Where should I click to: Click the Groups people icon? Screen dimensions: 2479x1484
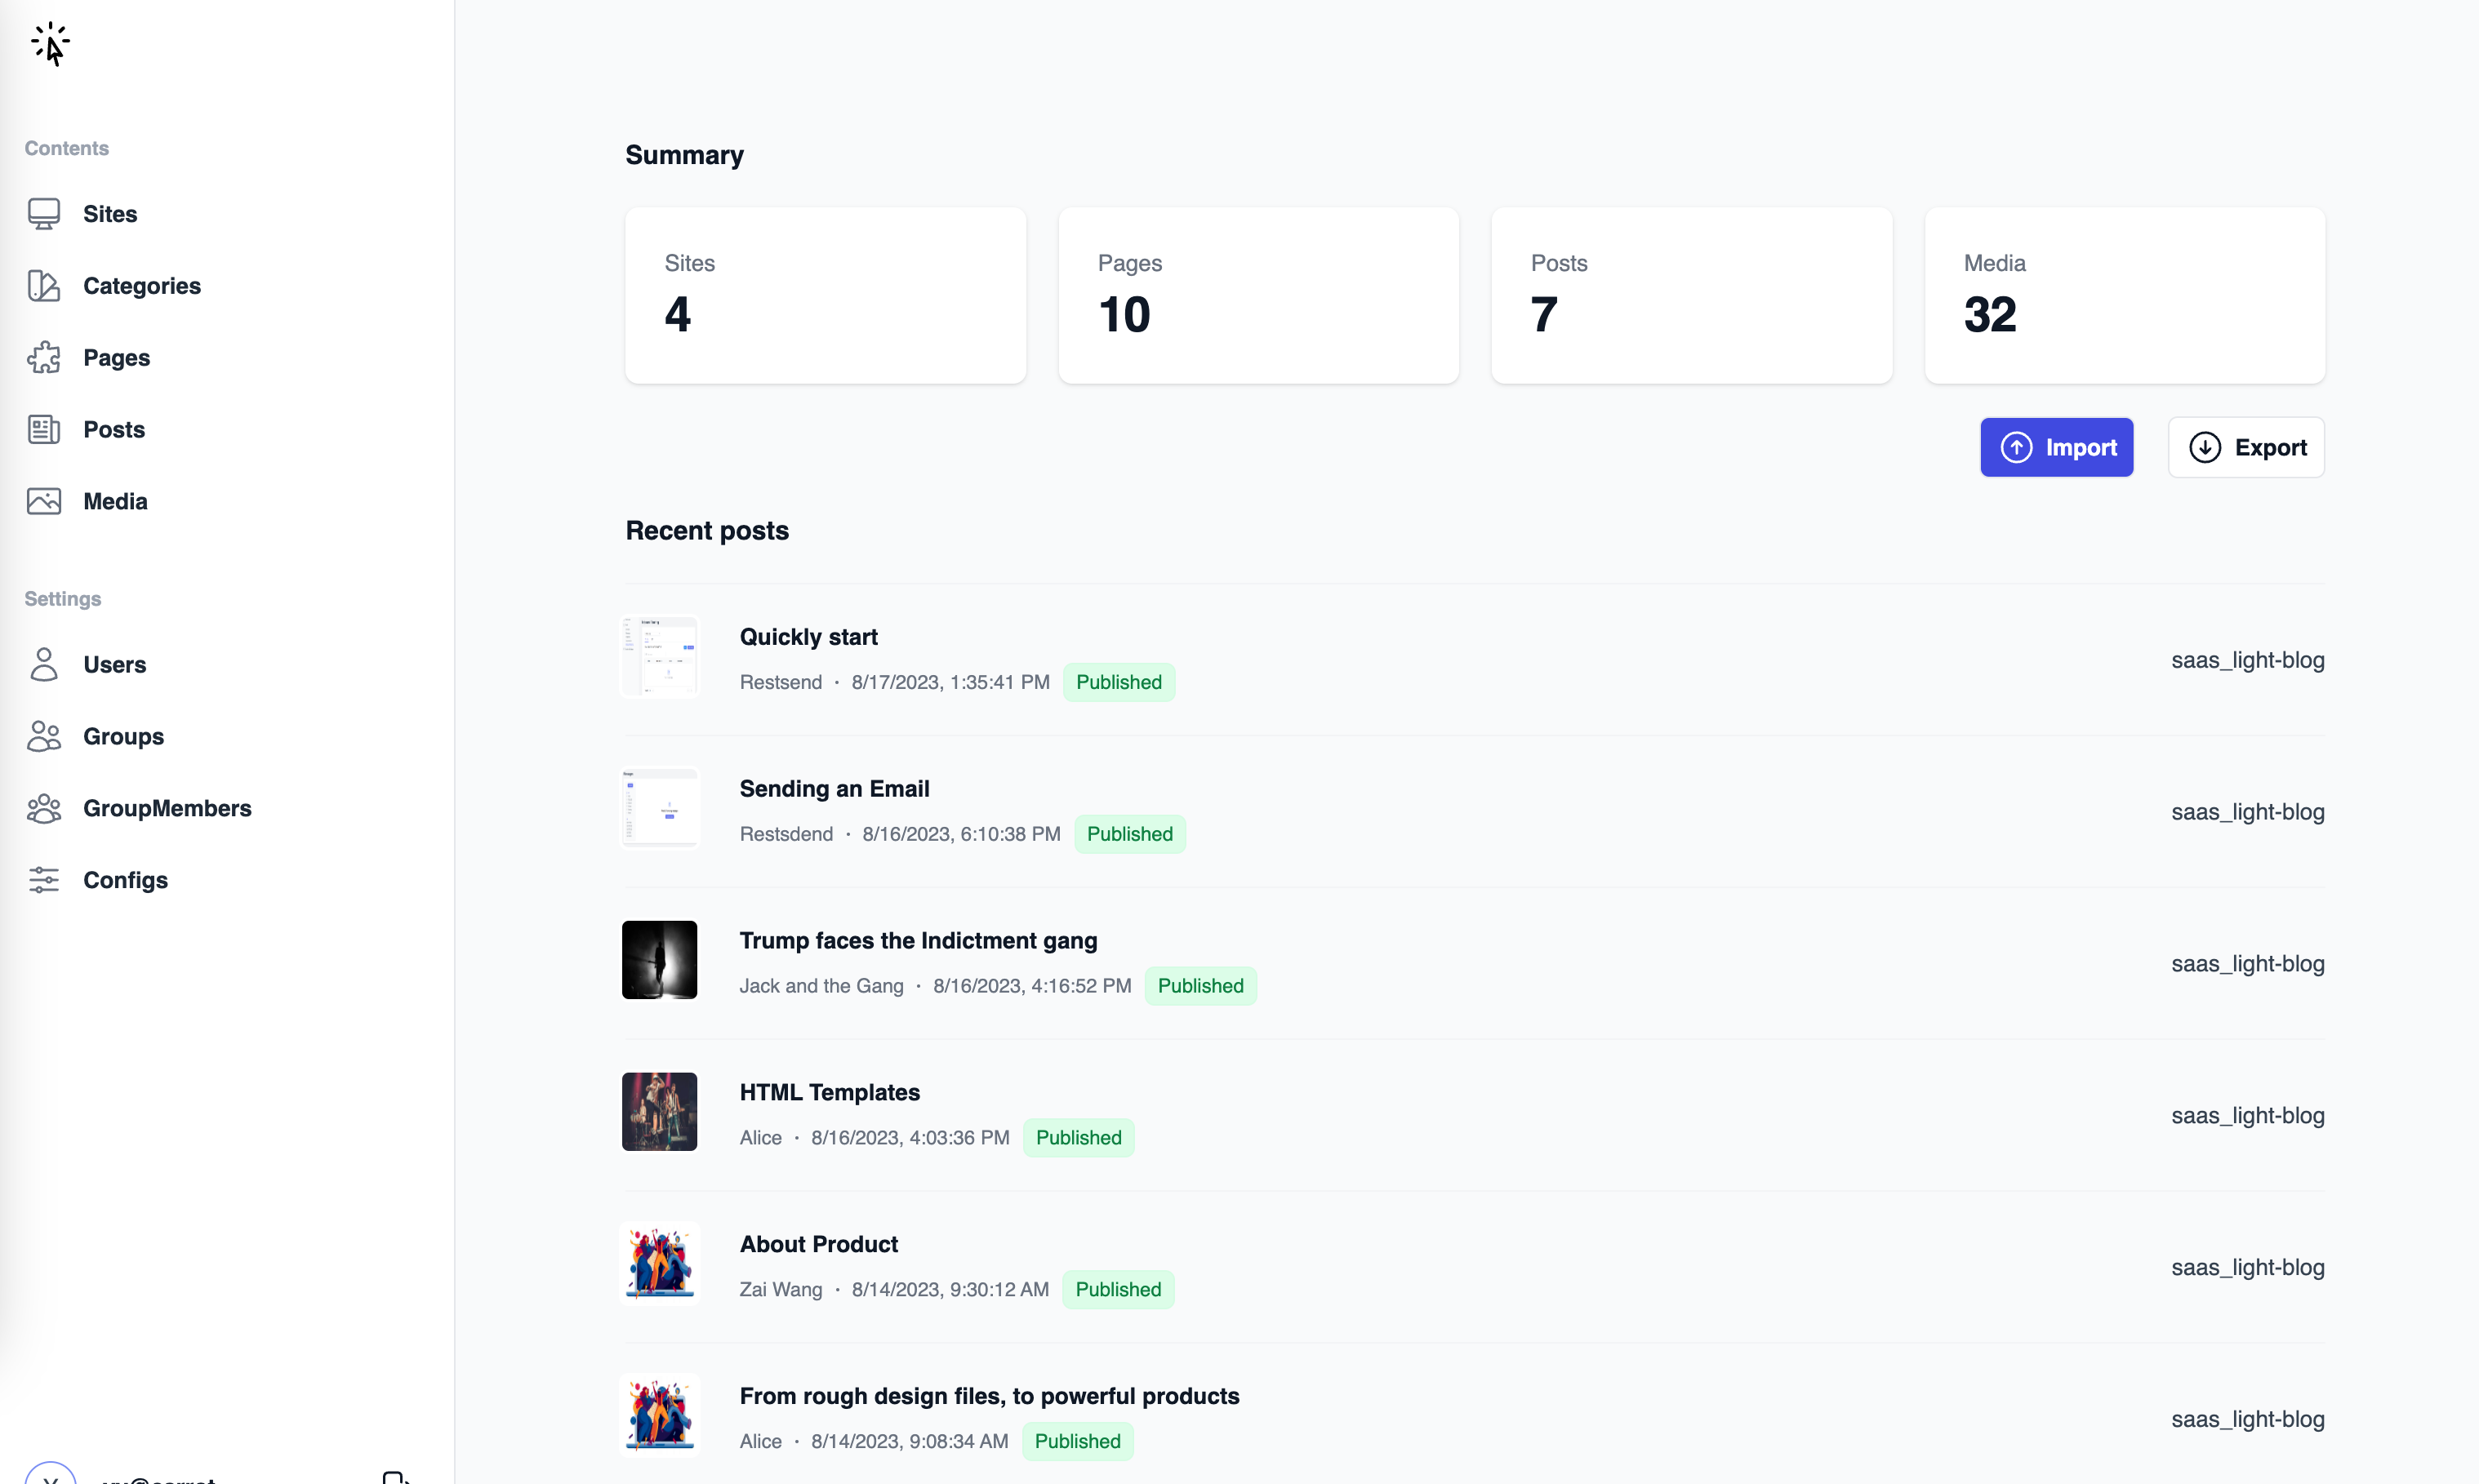click(44, 736)
